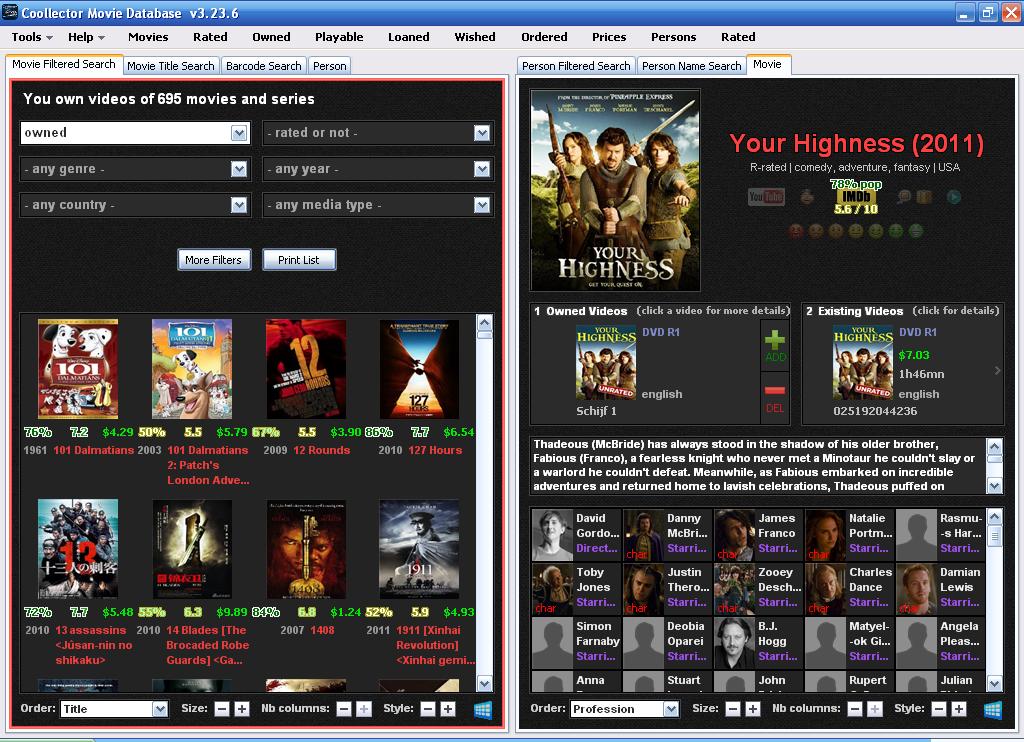The width and height of the screenshot is (1024, 742).
Task: Open the Person Name Search tab
Action: (x=692, y=65)
